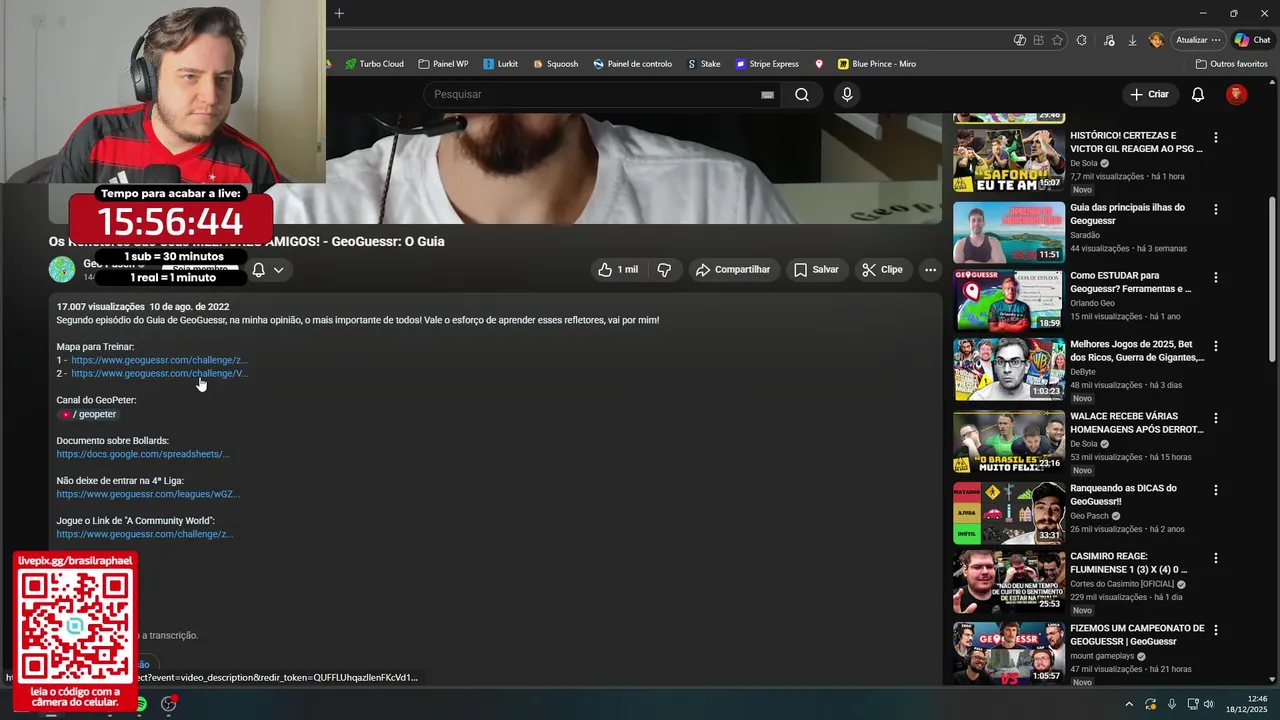Open more actions menu beside Clipe
Image resolution: width=1280 pixels, height=720 pixels.
pyautogui.click(x=930, y=270)
